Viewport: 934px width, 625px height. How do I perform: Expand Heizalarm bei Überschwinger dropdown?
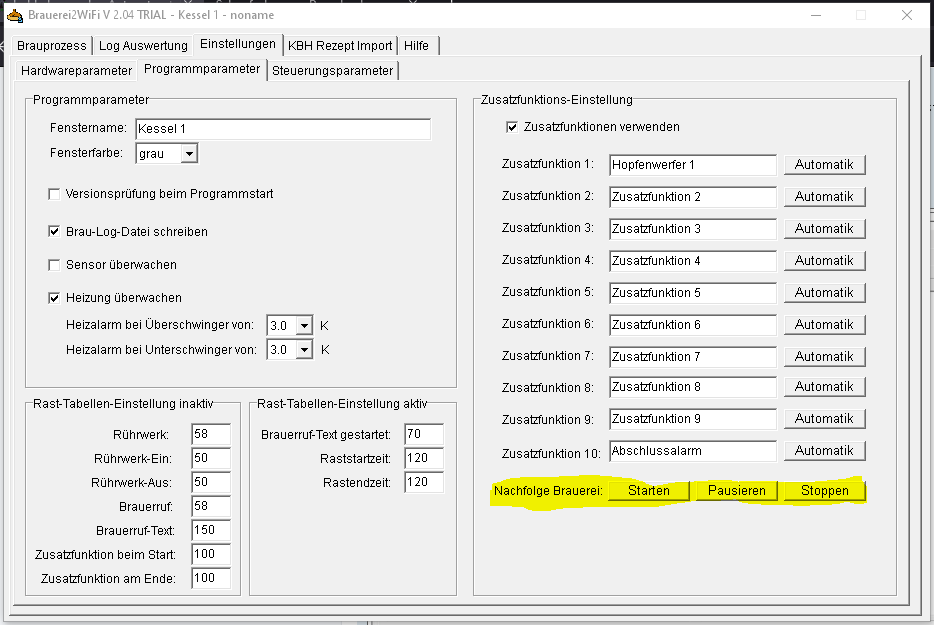pos(304,326)
